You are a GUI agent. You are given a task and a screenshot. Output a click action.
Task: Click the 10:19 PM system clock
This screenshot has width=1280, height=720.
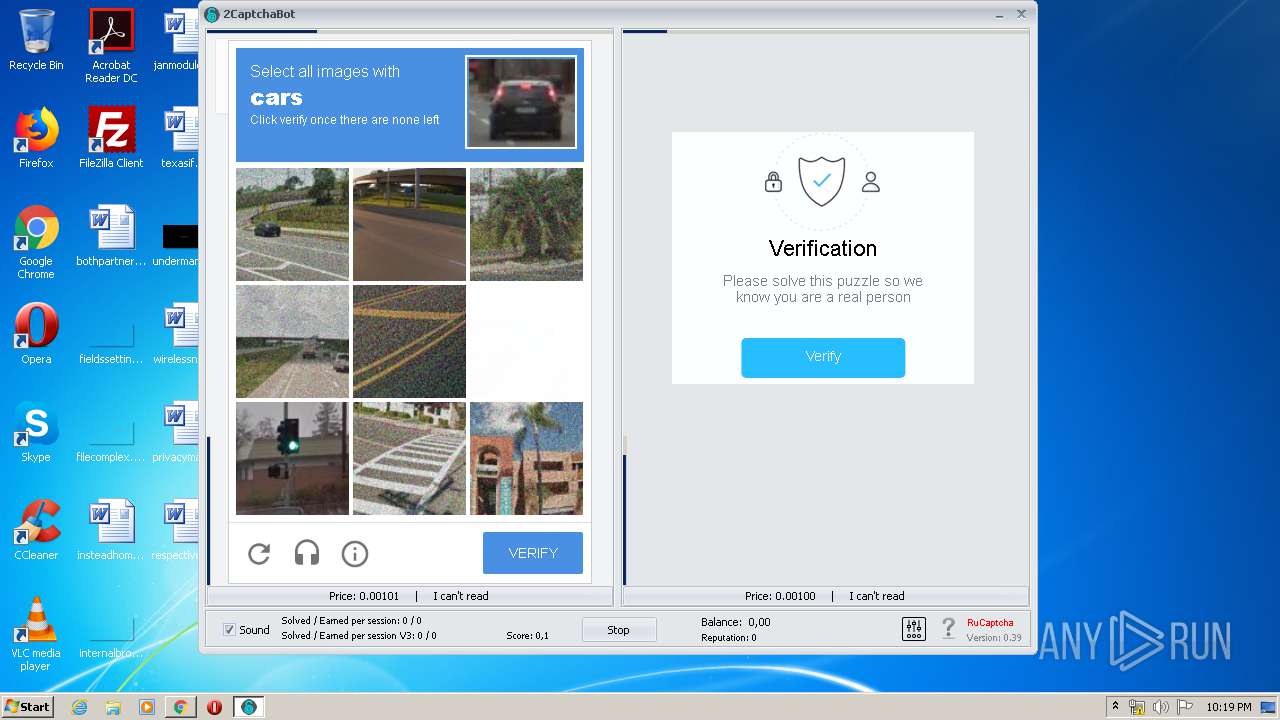click(1228, 707)
